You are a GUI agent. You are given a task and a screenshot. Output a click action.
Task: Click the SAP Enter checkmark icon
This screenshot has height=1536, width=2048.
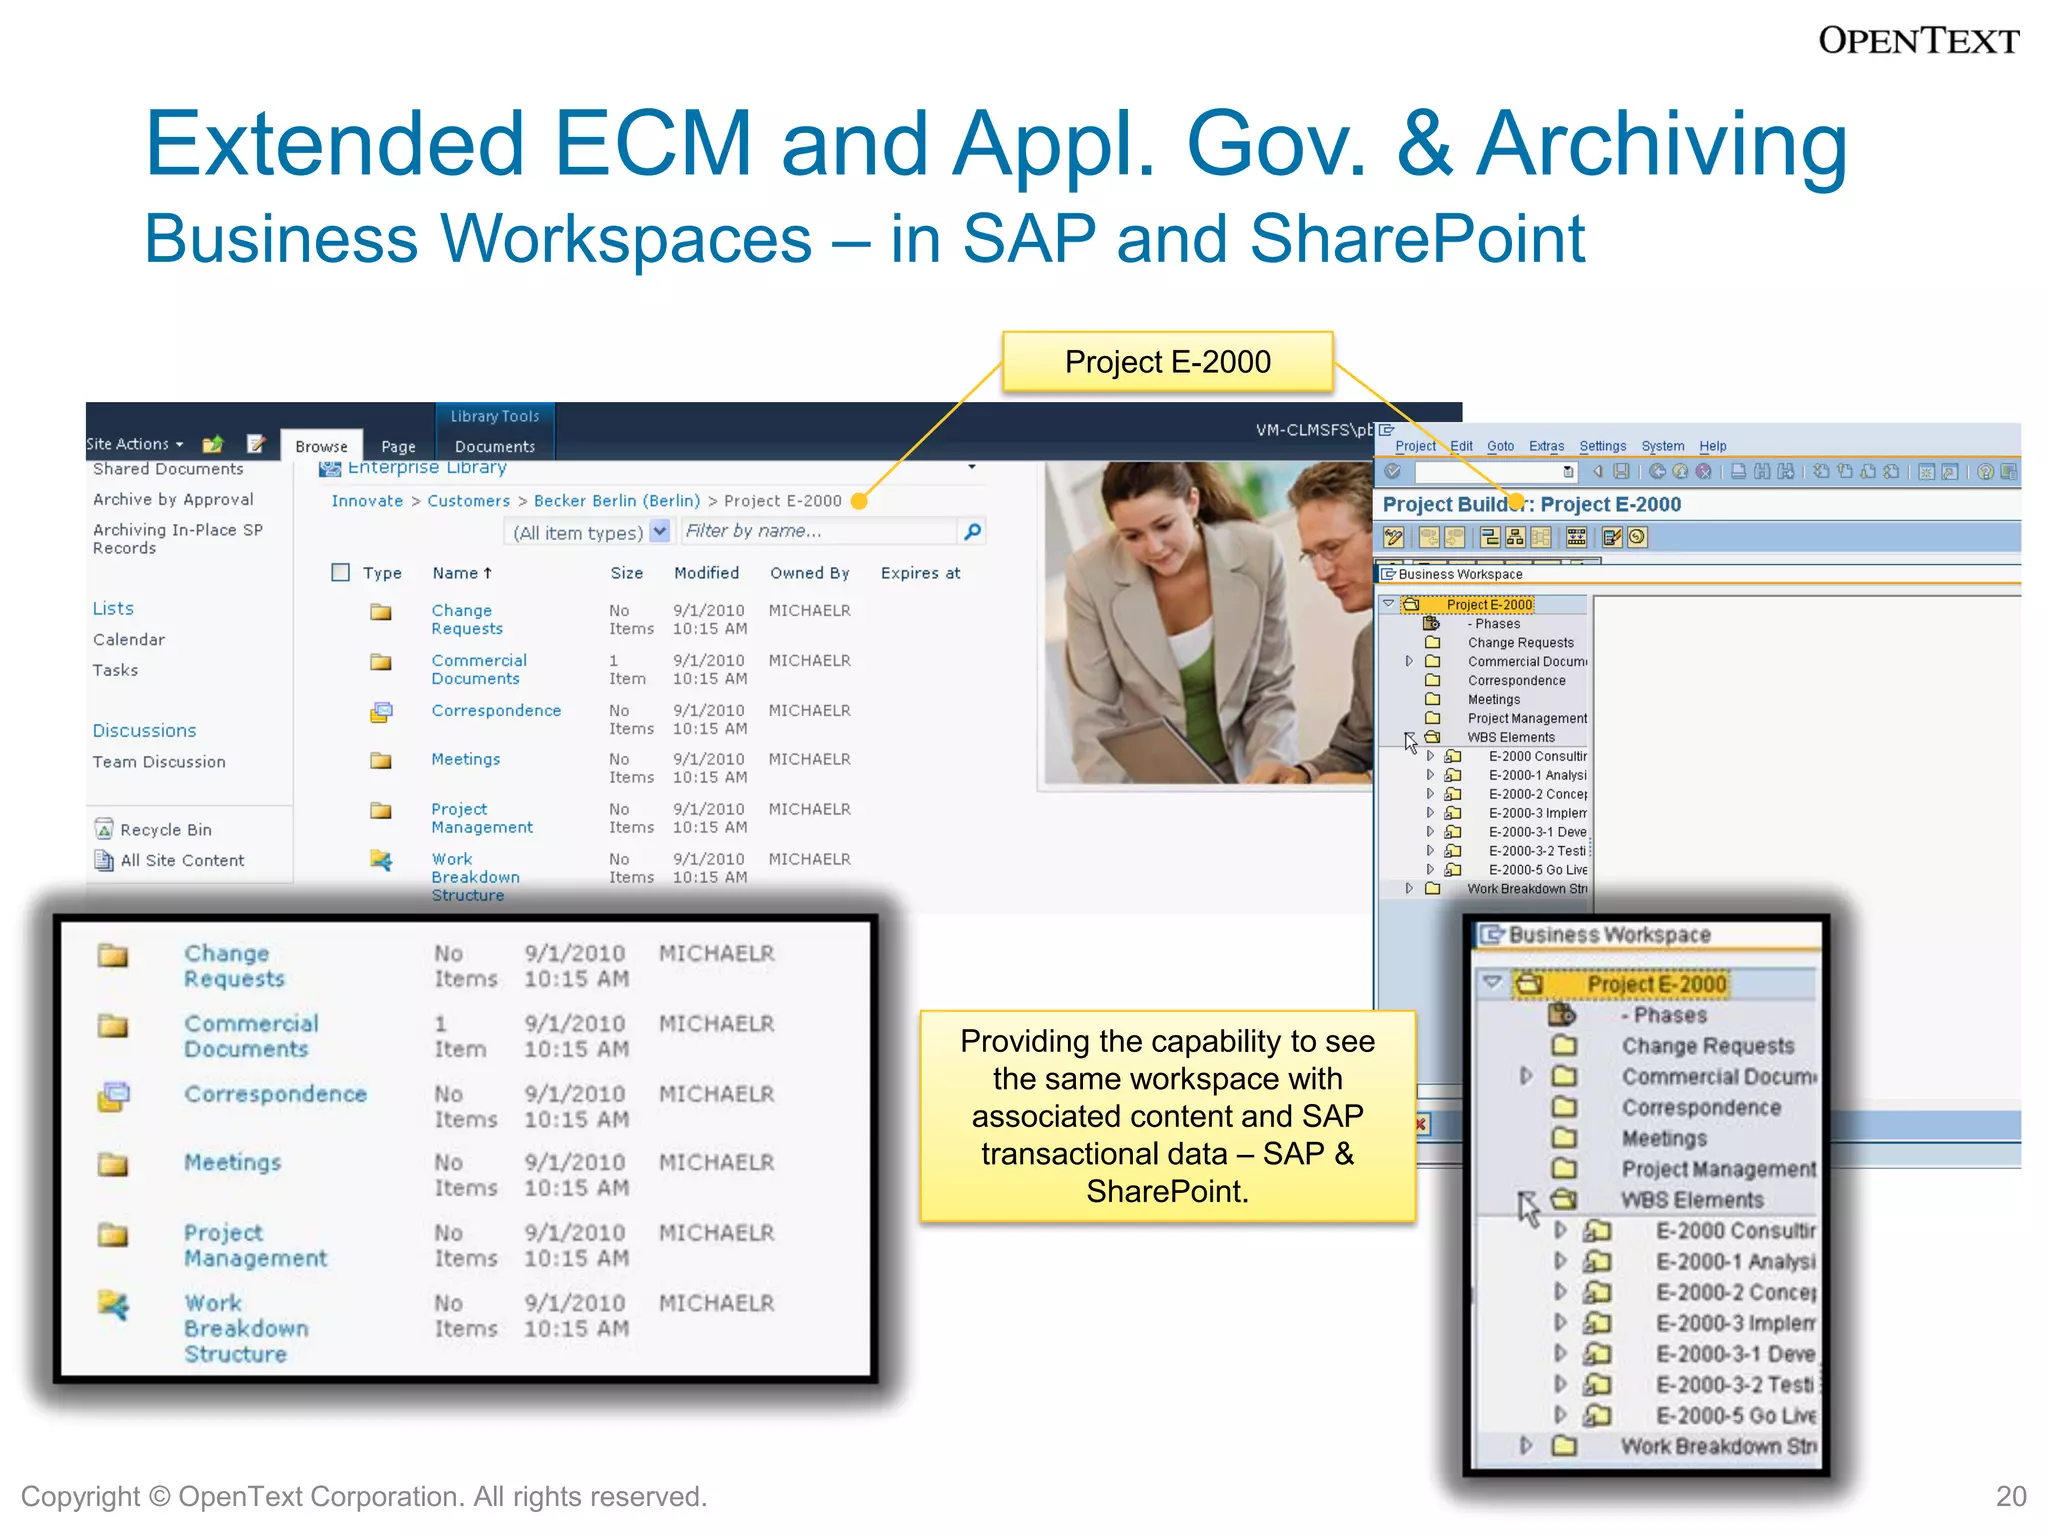(1393, 472)
